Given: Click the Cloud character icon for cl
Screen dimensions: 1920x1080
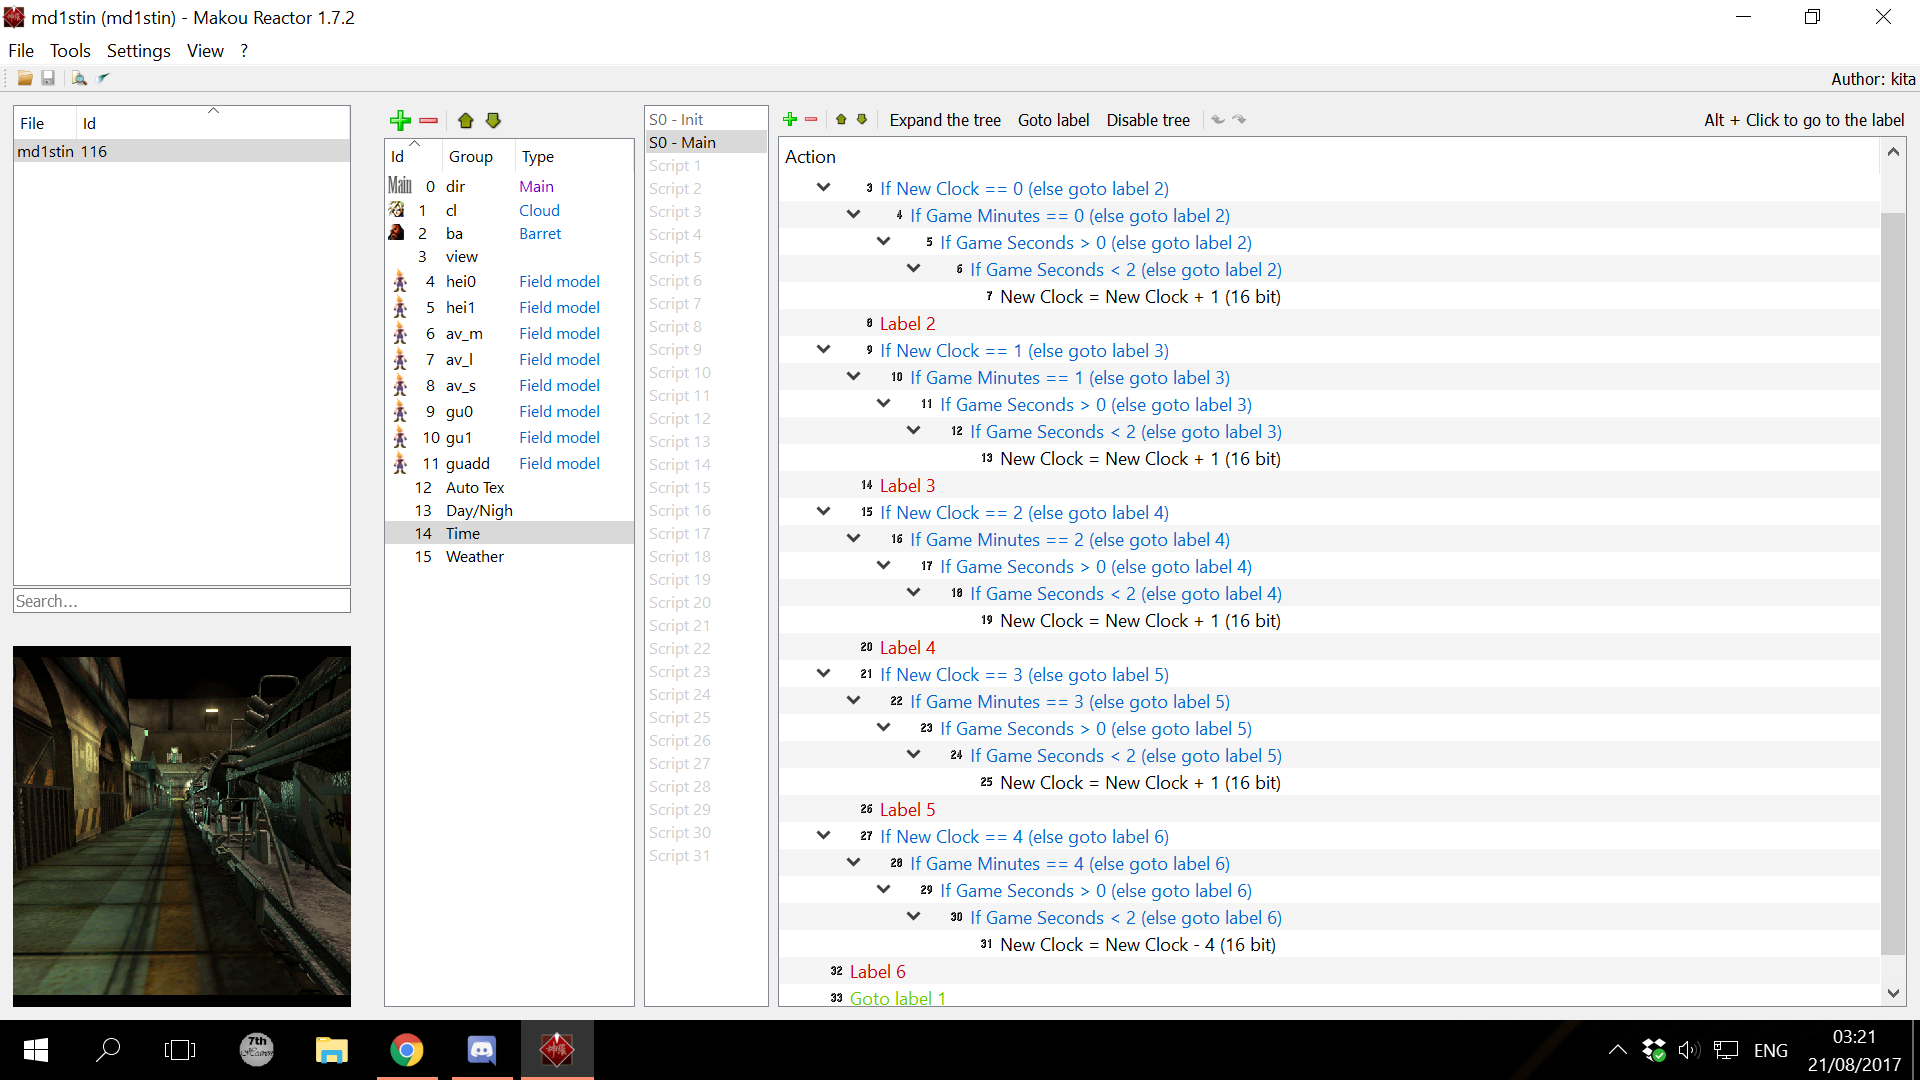Looking at the screenshot, I should point(397,210).
